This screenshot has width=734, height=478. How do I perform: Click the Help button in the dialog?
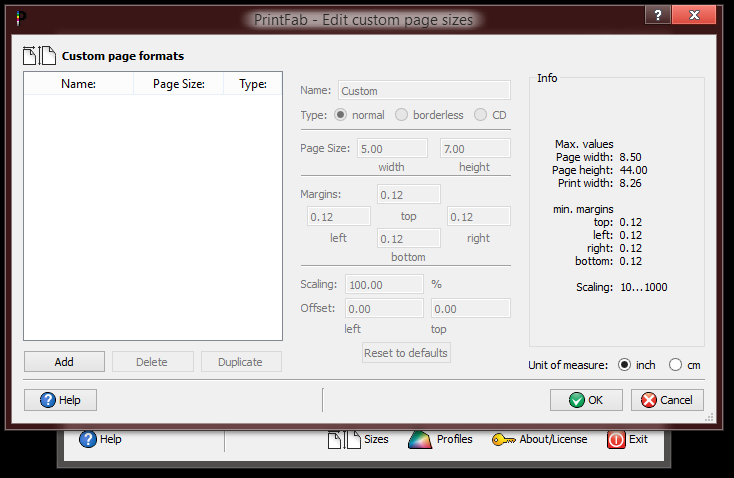pos(60,400)
